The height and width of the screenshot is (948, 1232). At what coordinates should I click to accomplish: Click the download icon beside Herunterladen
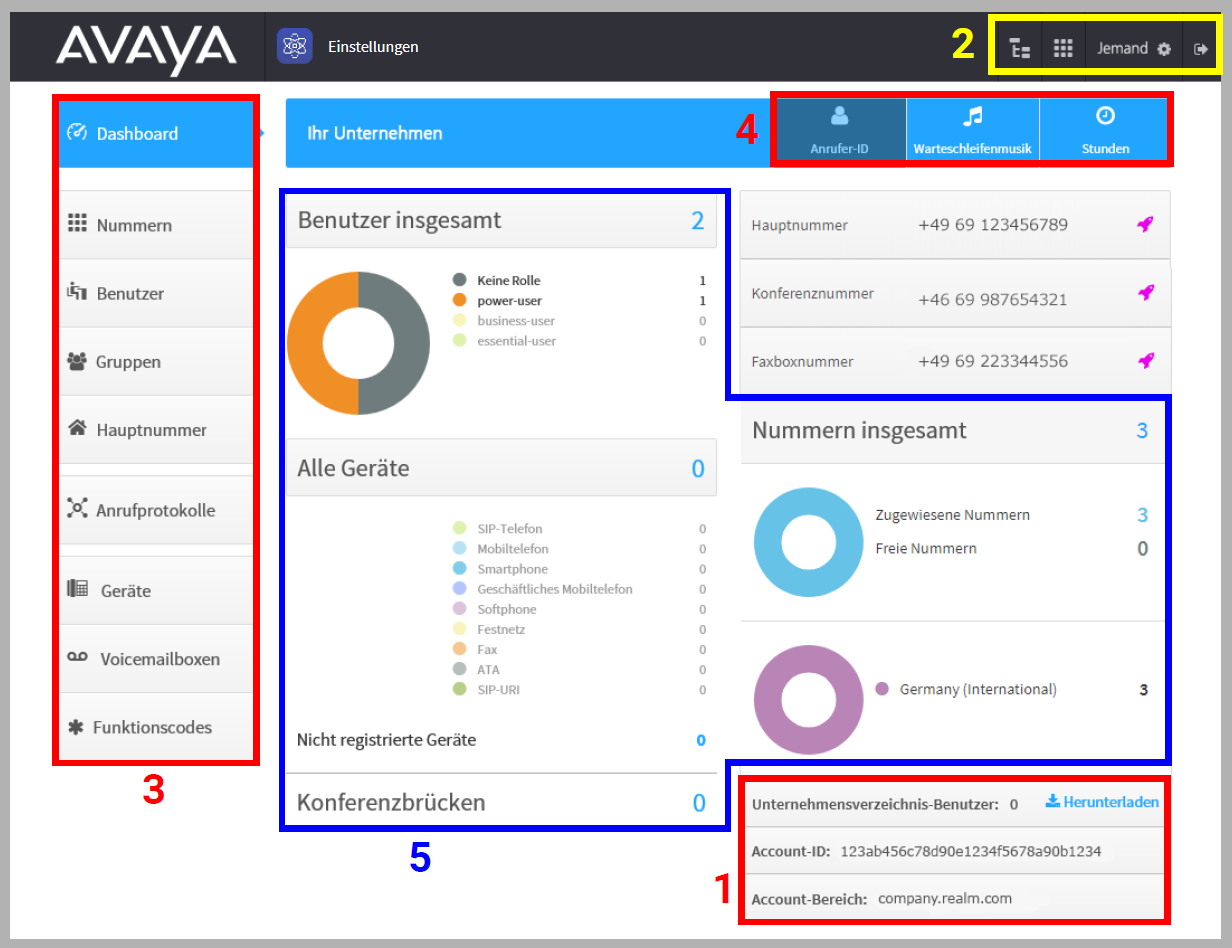(1052, 801)
